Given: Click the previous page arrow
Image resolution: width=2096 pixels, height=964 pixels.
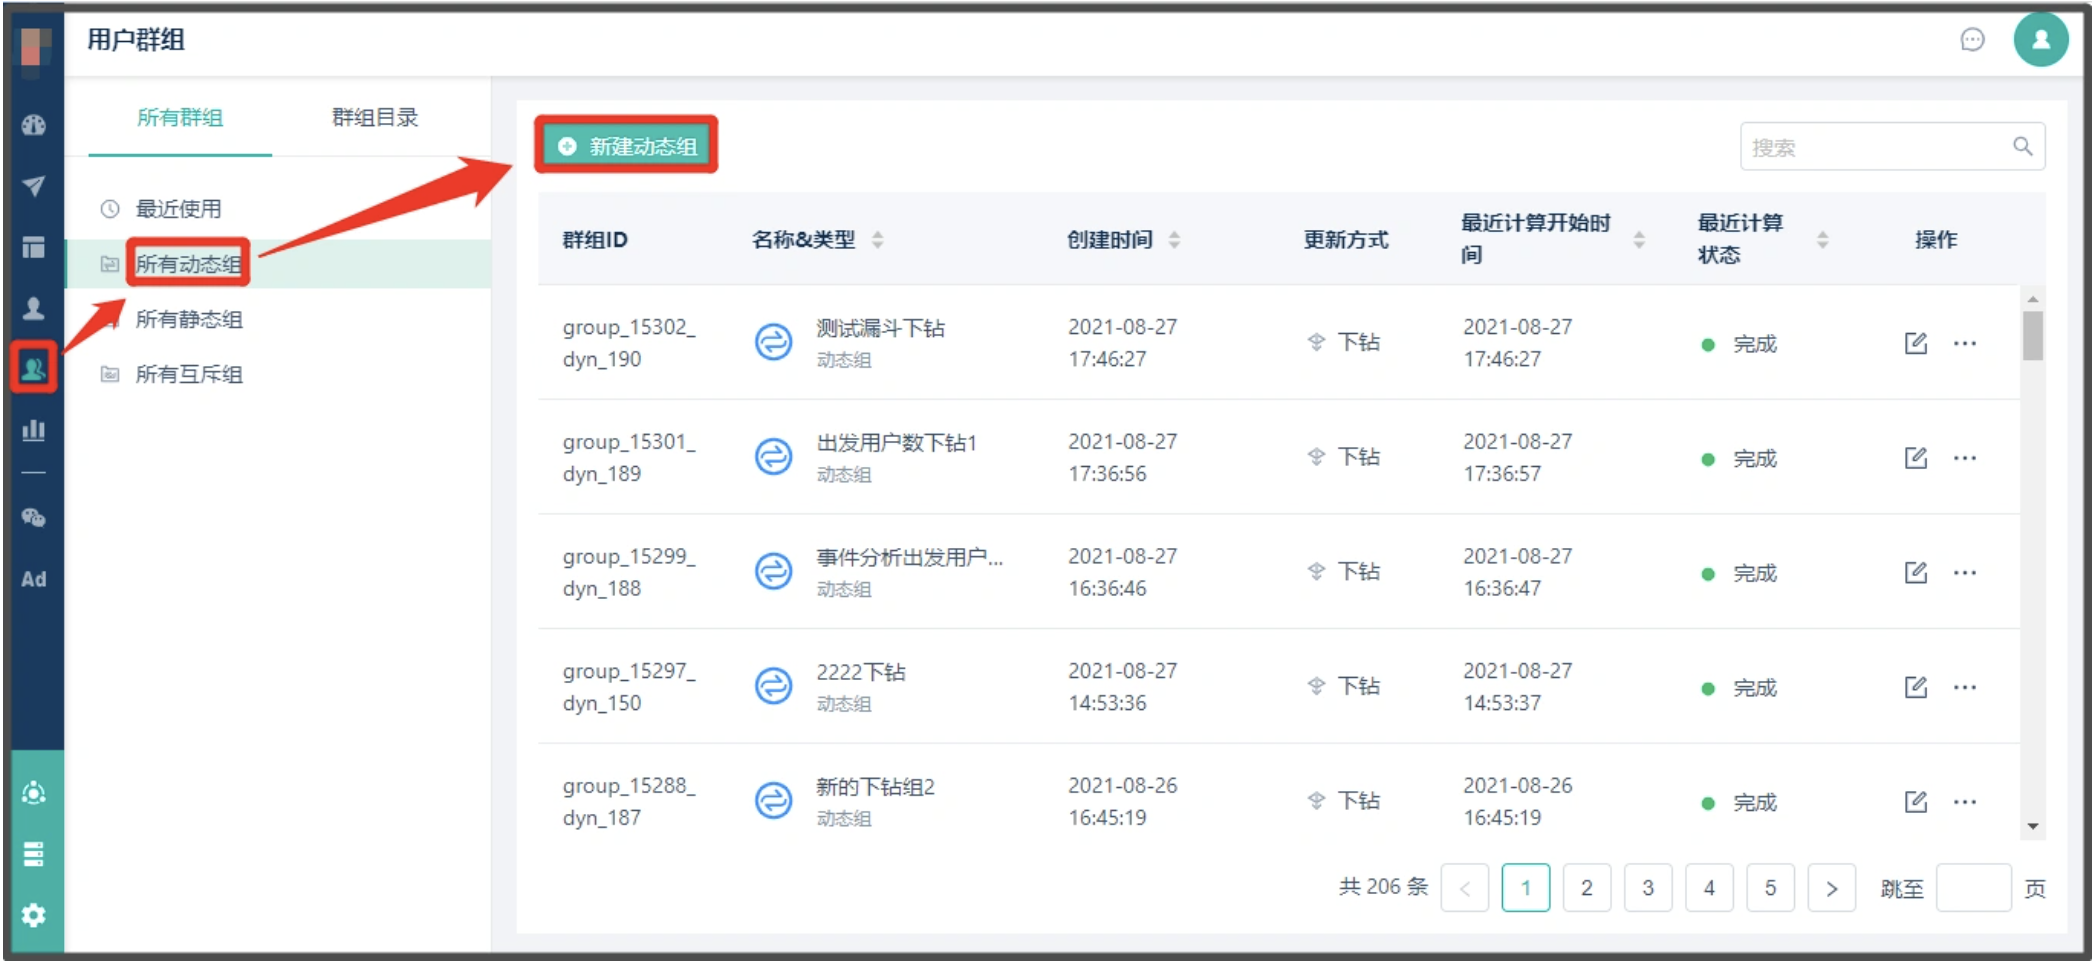Looking at the screenshot, I should click(1465, 888).
